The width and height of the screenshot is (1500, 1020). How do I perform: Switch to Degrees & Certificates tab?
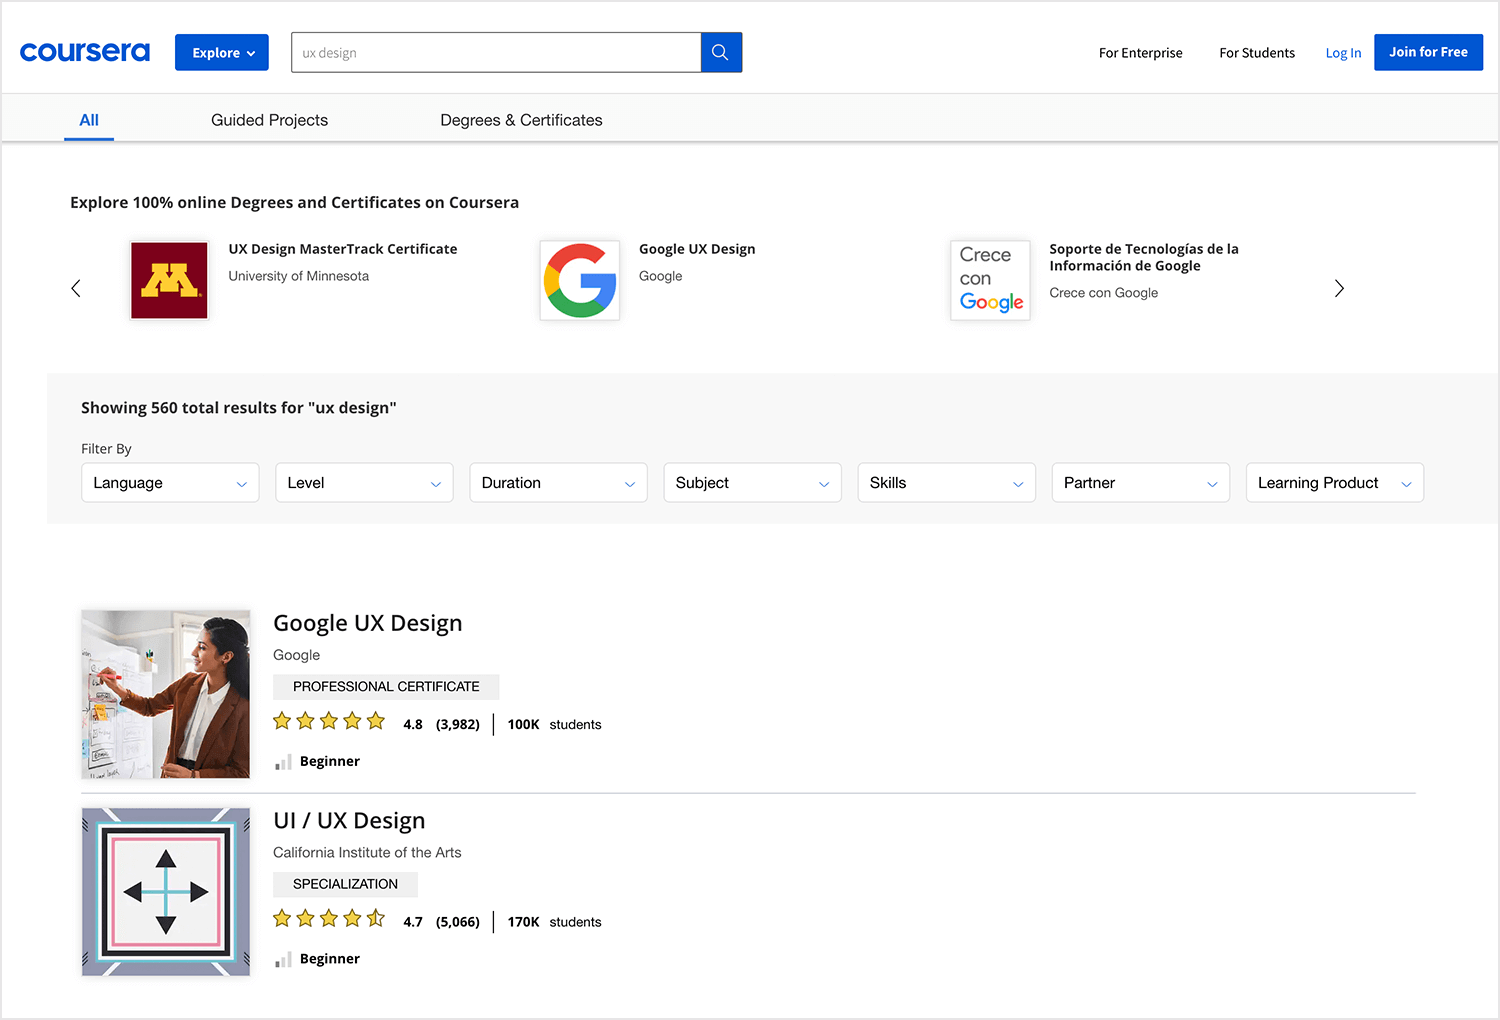(x=521, y=120)
